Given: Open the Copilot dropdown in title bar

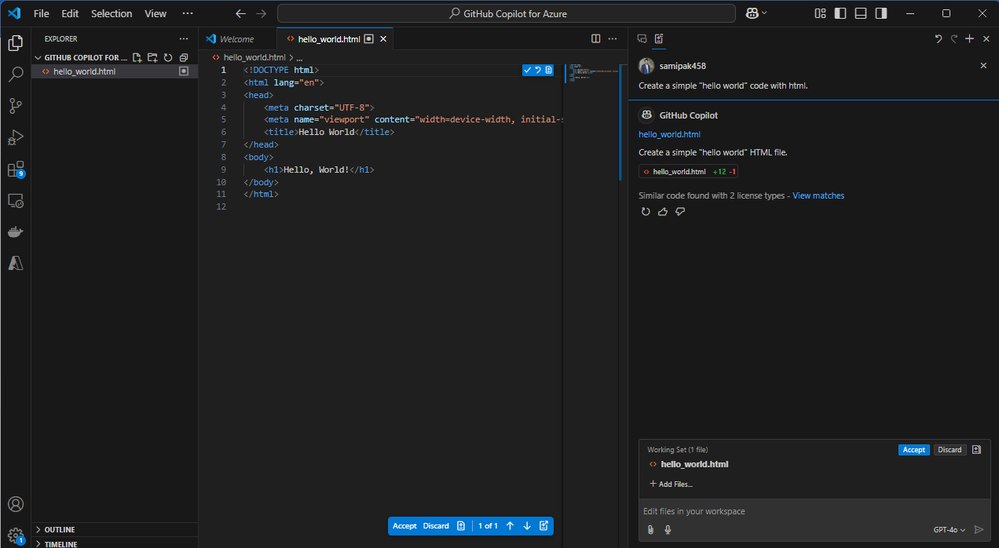Looking at the screenshot, I should [x=757, y=13].
